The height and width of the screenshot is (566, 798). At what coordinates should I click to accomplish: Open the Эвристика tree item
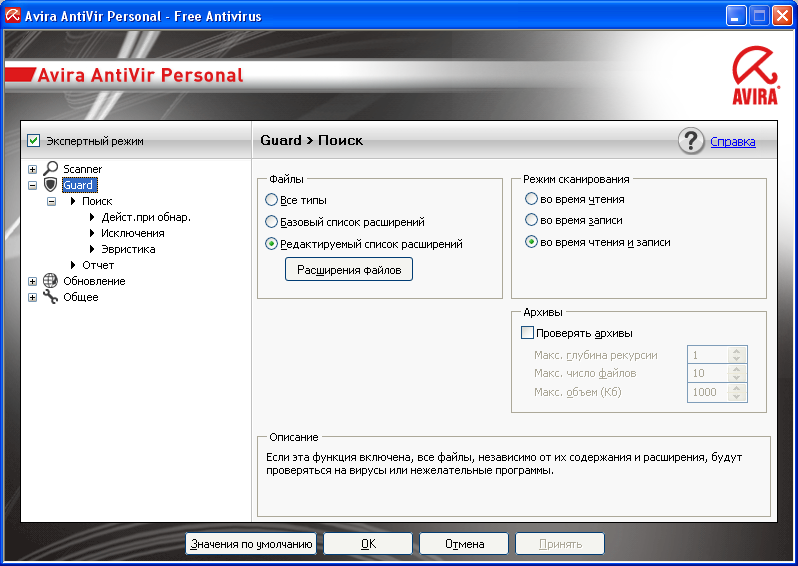128,249
